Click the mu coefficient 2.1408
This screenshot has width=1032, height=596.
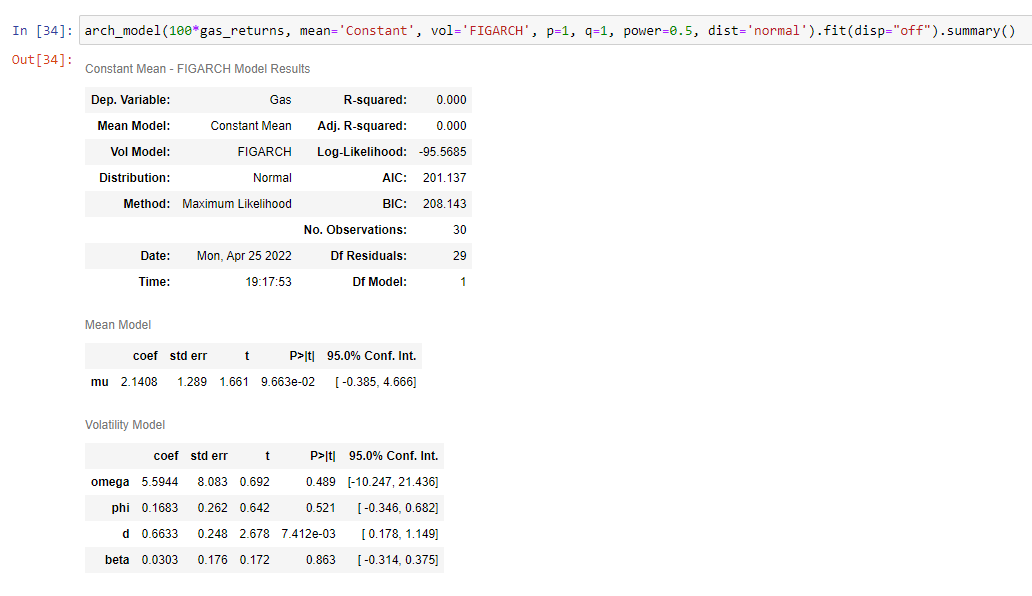point(141,381)
